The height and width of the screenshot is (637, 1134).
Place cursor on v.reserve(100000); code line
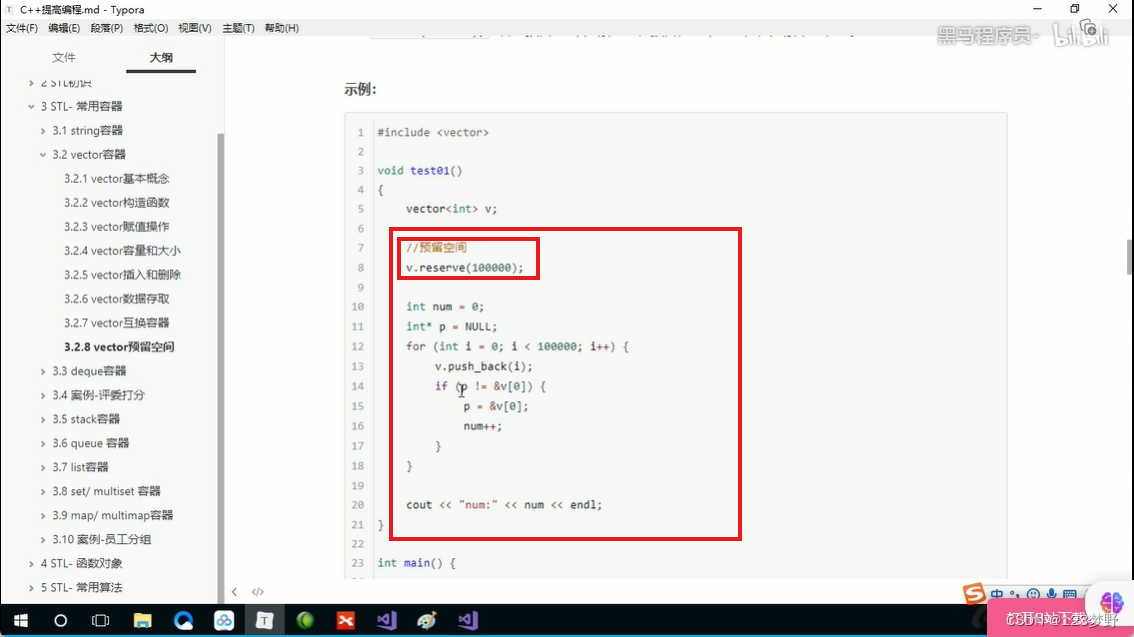pos(464,268)
